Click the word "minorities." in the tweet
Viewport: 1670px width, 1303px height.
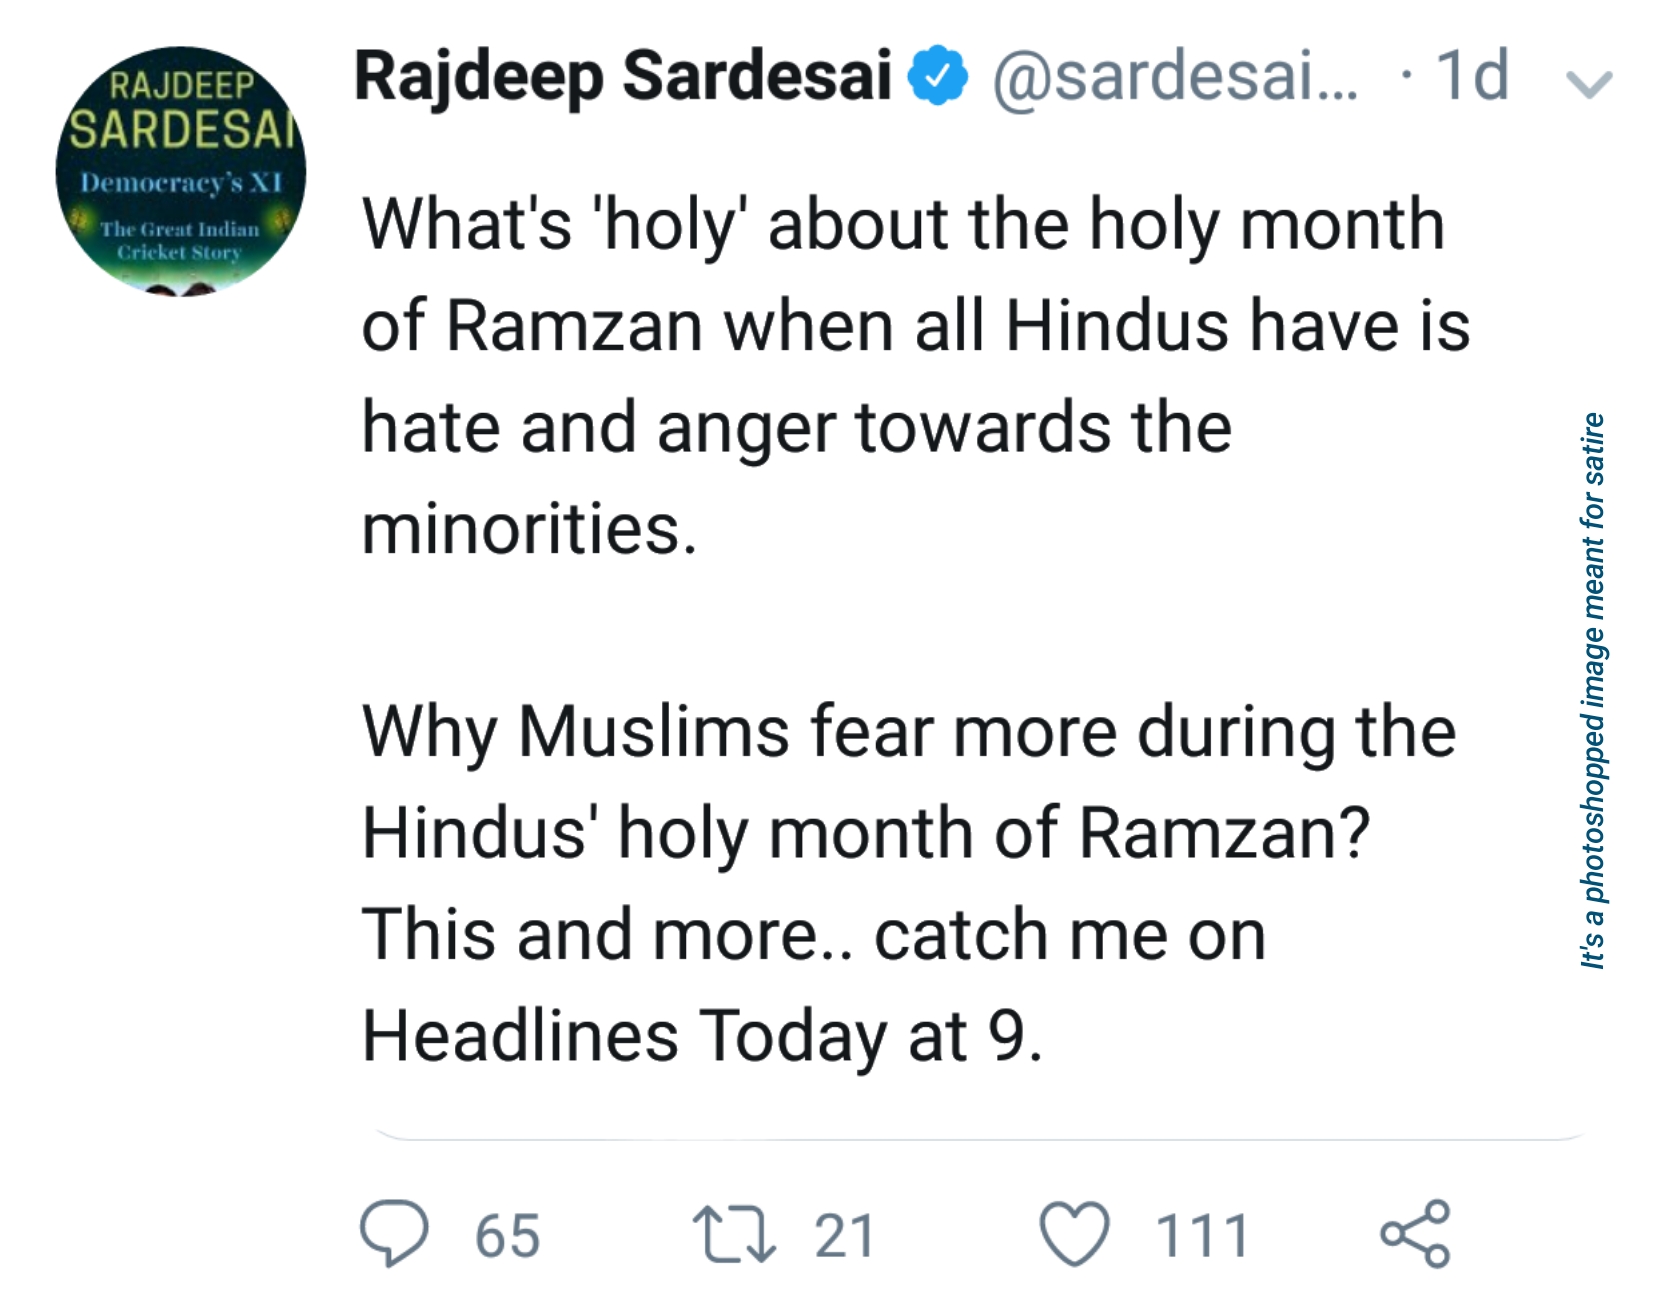pos(529,529)
